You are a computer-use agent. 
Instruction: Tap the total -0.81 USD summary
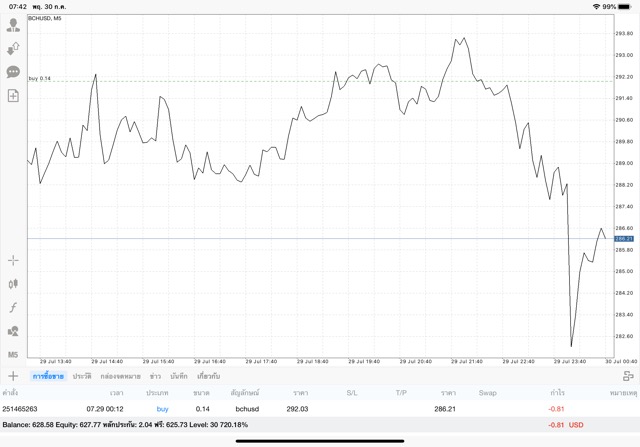tap(565, 425)
